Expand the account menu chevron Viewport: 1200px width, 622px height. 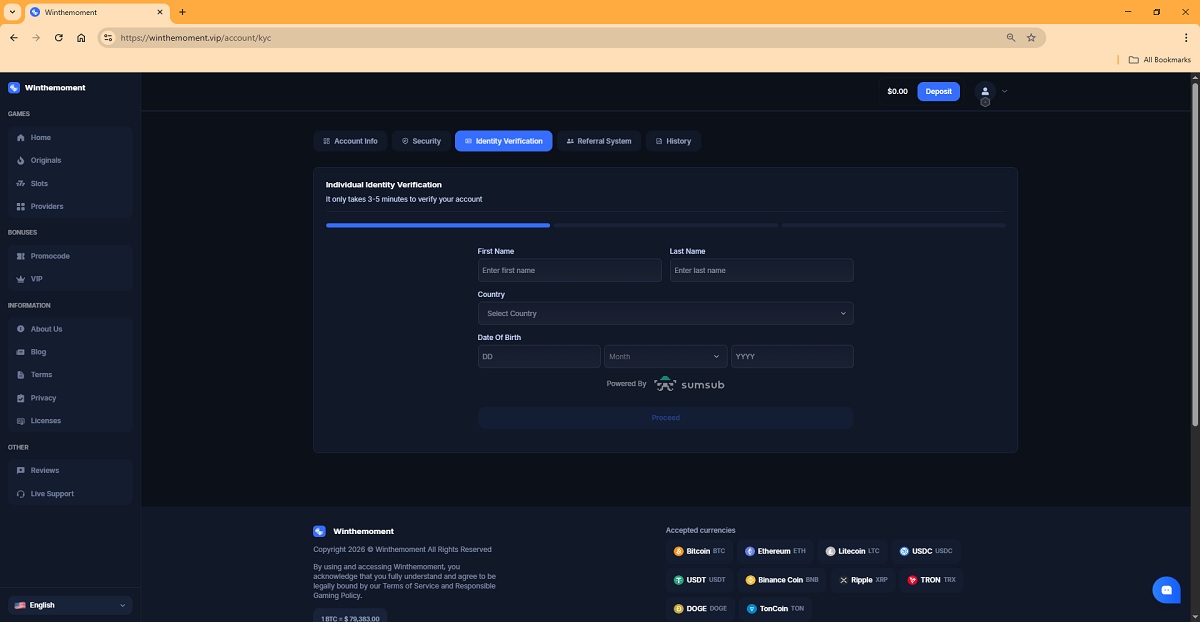pos(1005,91)
